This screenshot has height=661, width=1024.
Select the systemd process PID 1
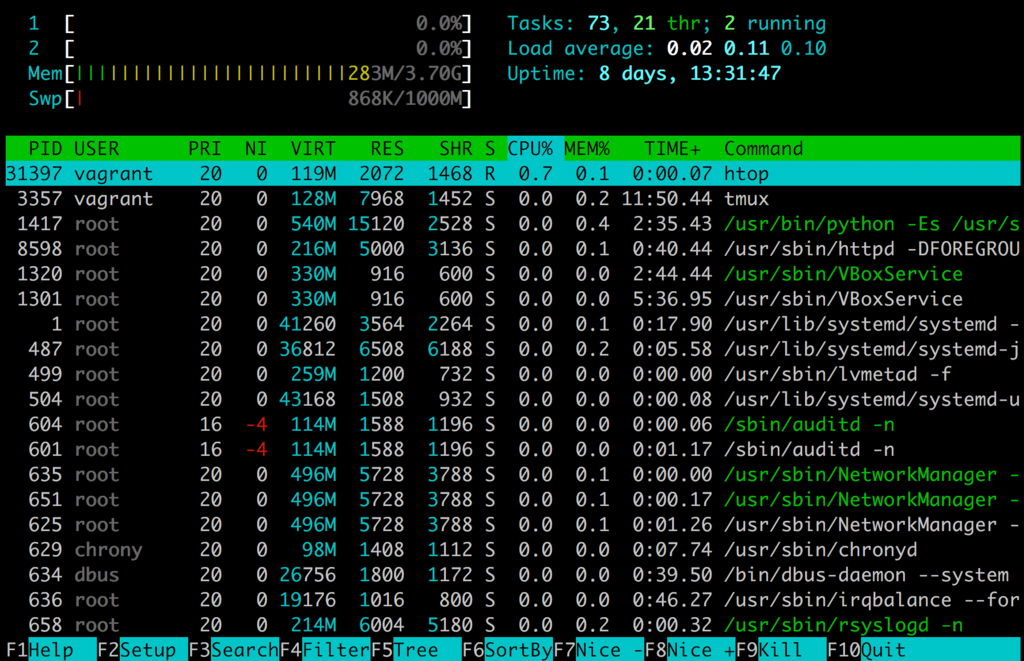pyautogui.click(x=513, y=324)
